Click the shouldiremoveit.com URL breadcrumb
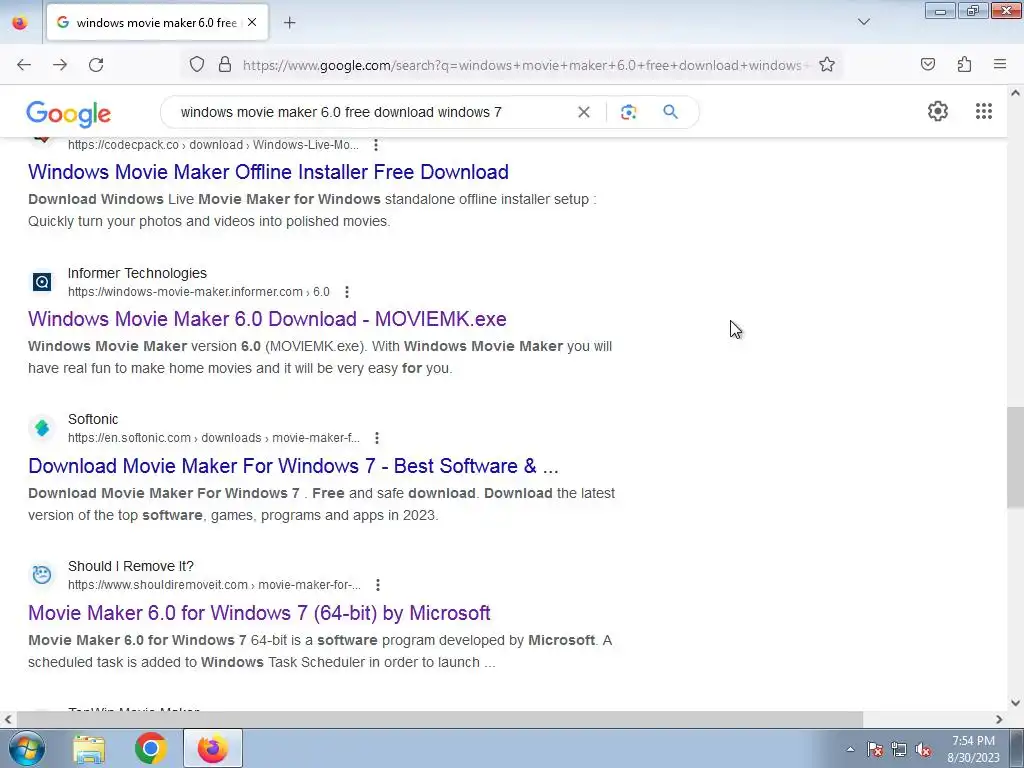 [214, 585]
